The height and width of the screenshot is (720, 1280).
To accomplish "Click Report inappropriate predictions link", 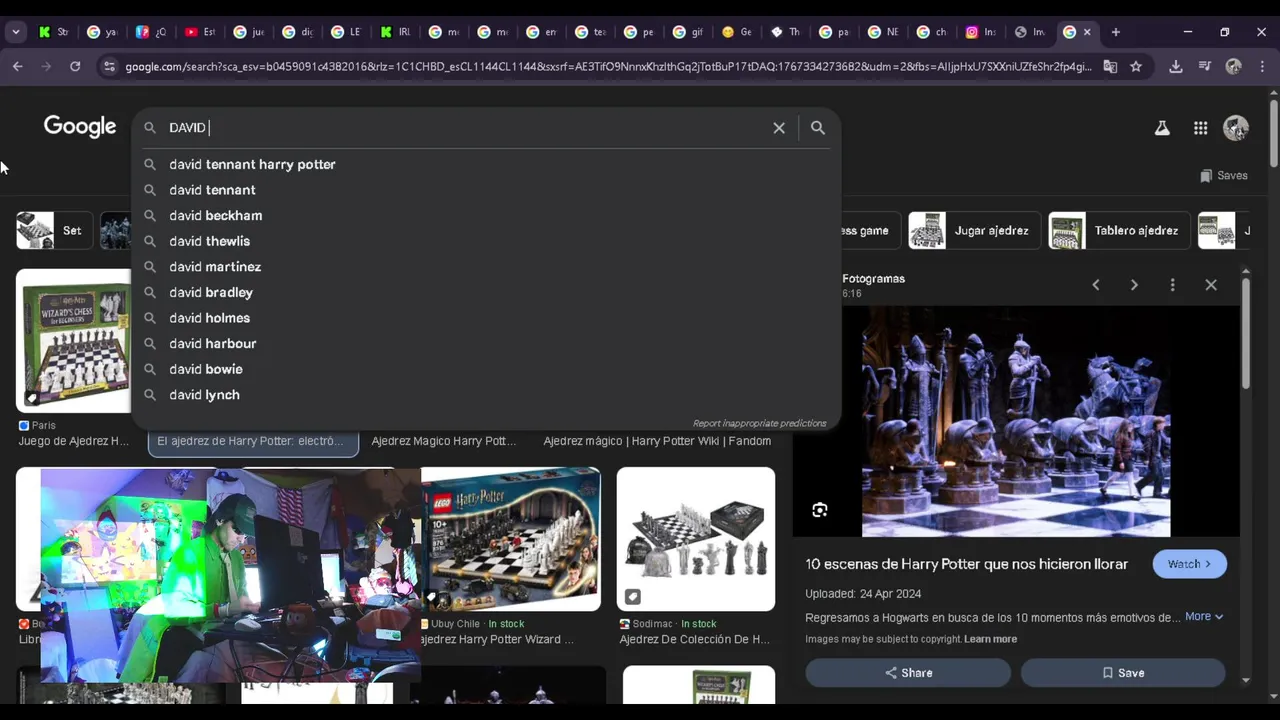I will [760, 423].
